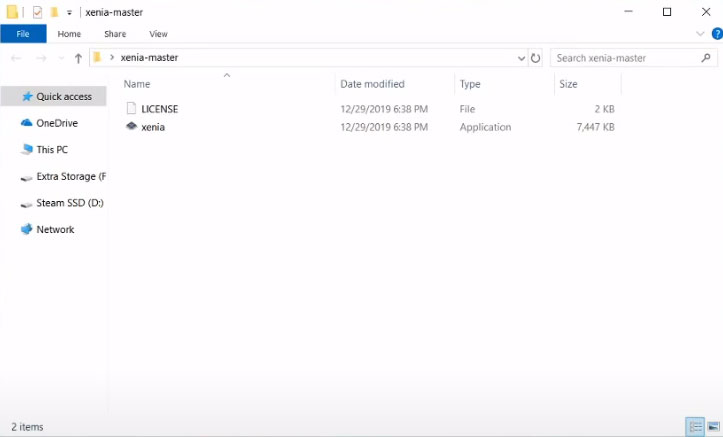
Task: Sort files by Name column
Action: [136, 84]
